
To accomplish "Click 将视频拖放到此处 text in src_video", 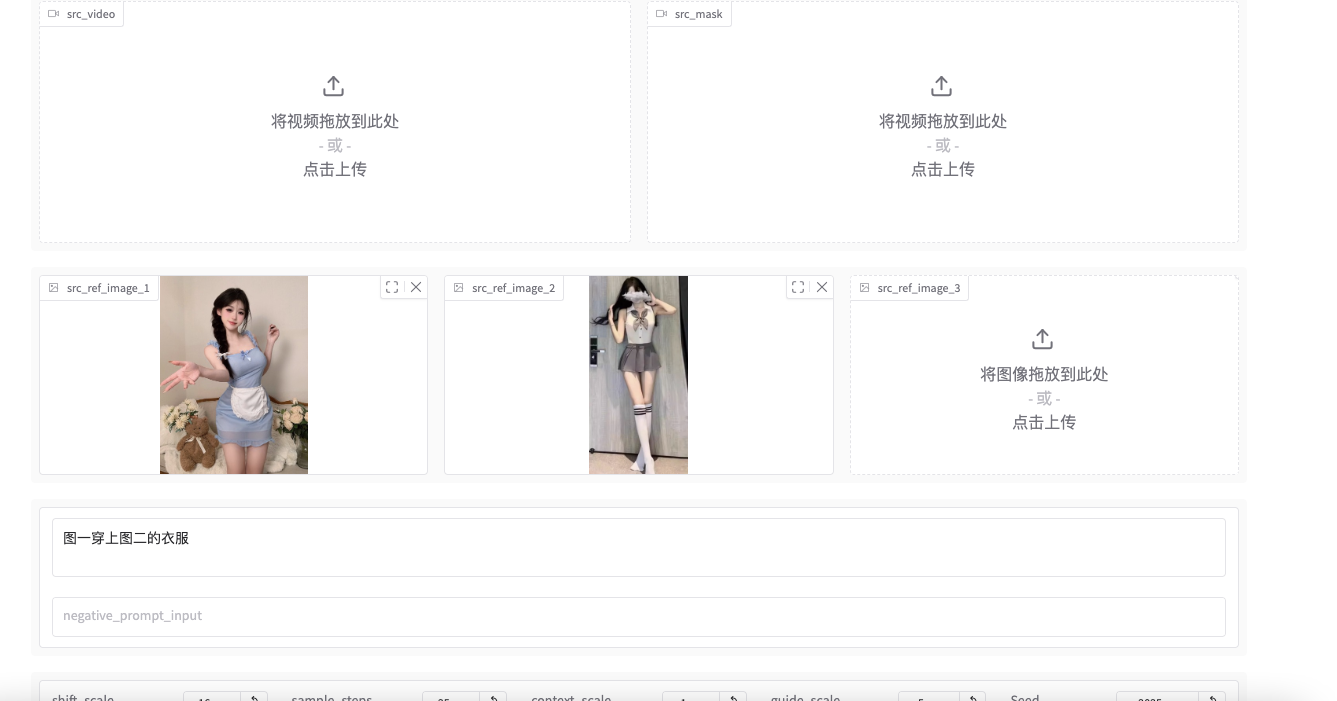I will 335,121.
